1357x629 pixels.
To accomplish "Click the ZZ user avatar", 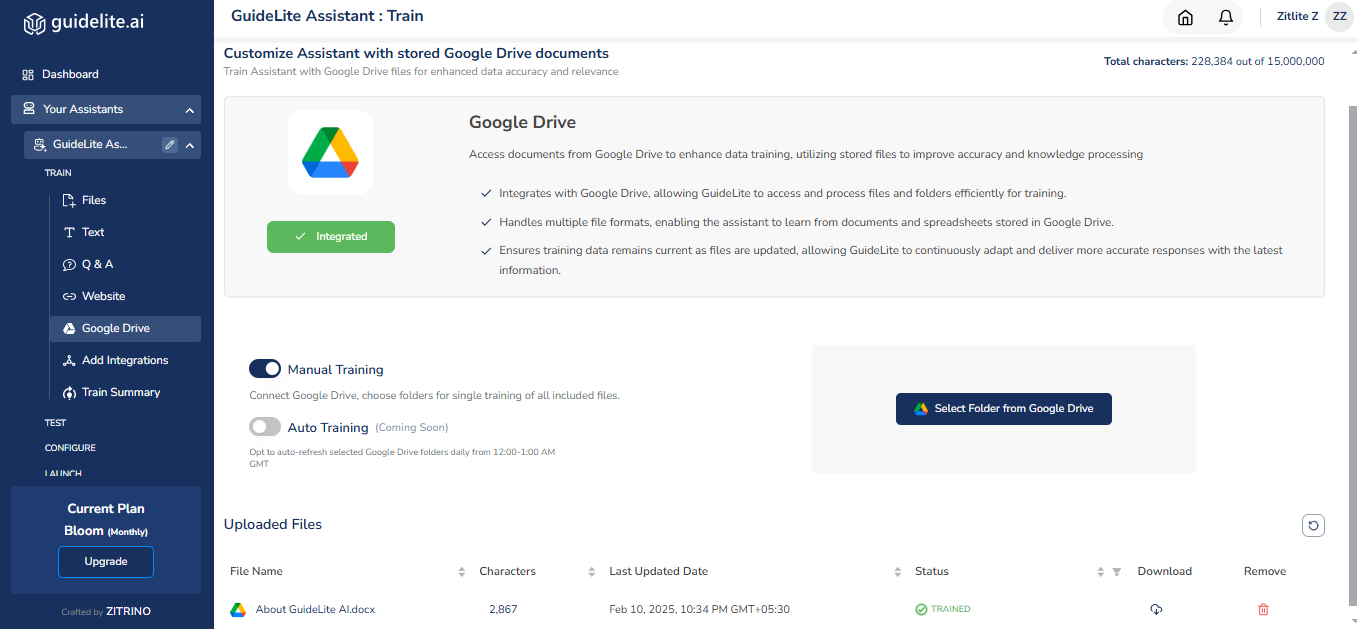I will point(1339,17).
